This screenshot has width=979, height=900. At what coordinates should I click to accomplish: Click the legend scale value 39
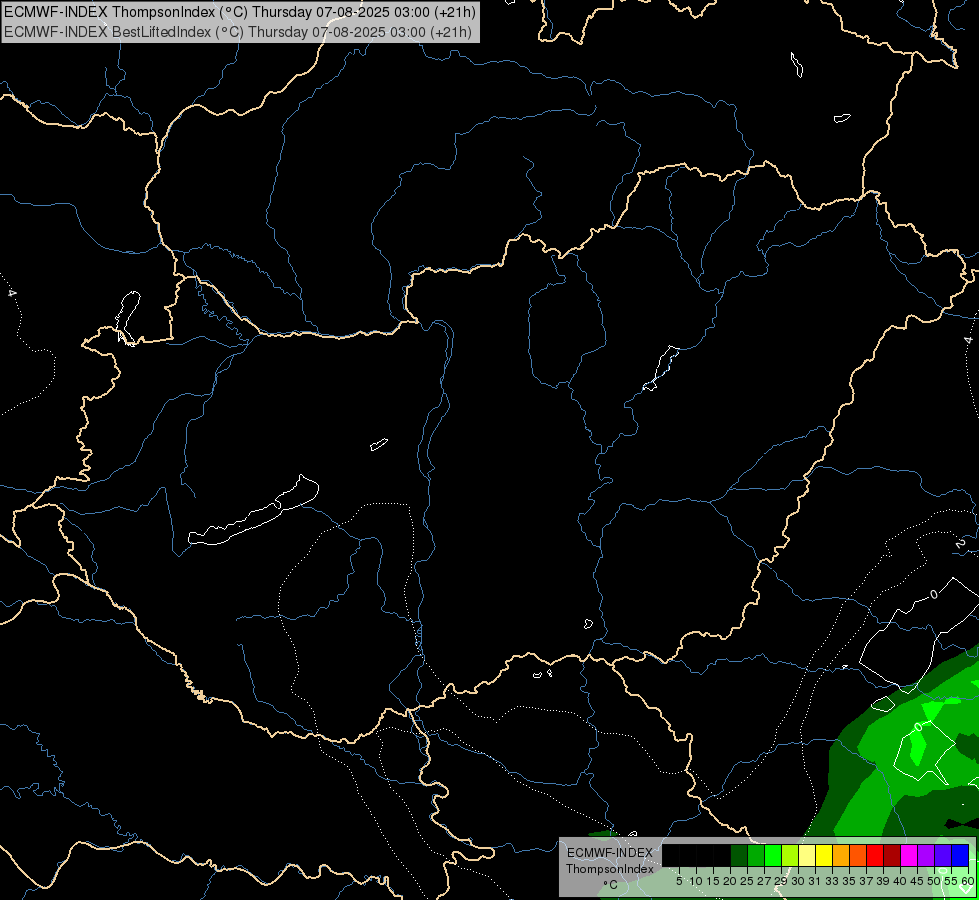[883, 881]
